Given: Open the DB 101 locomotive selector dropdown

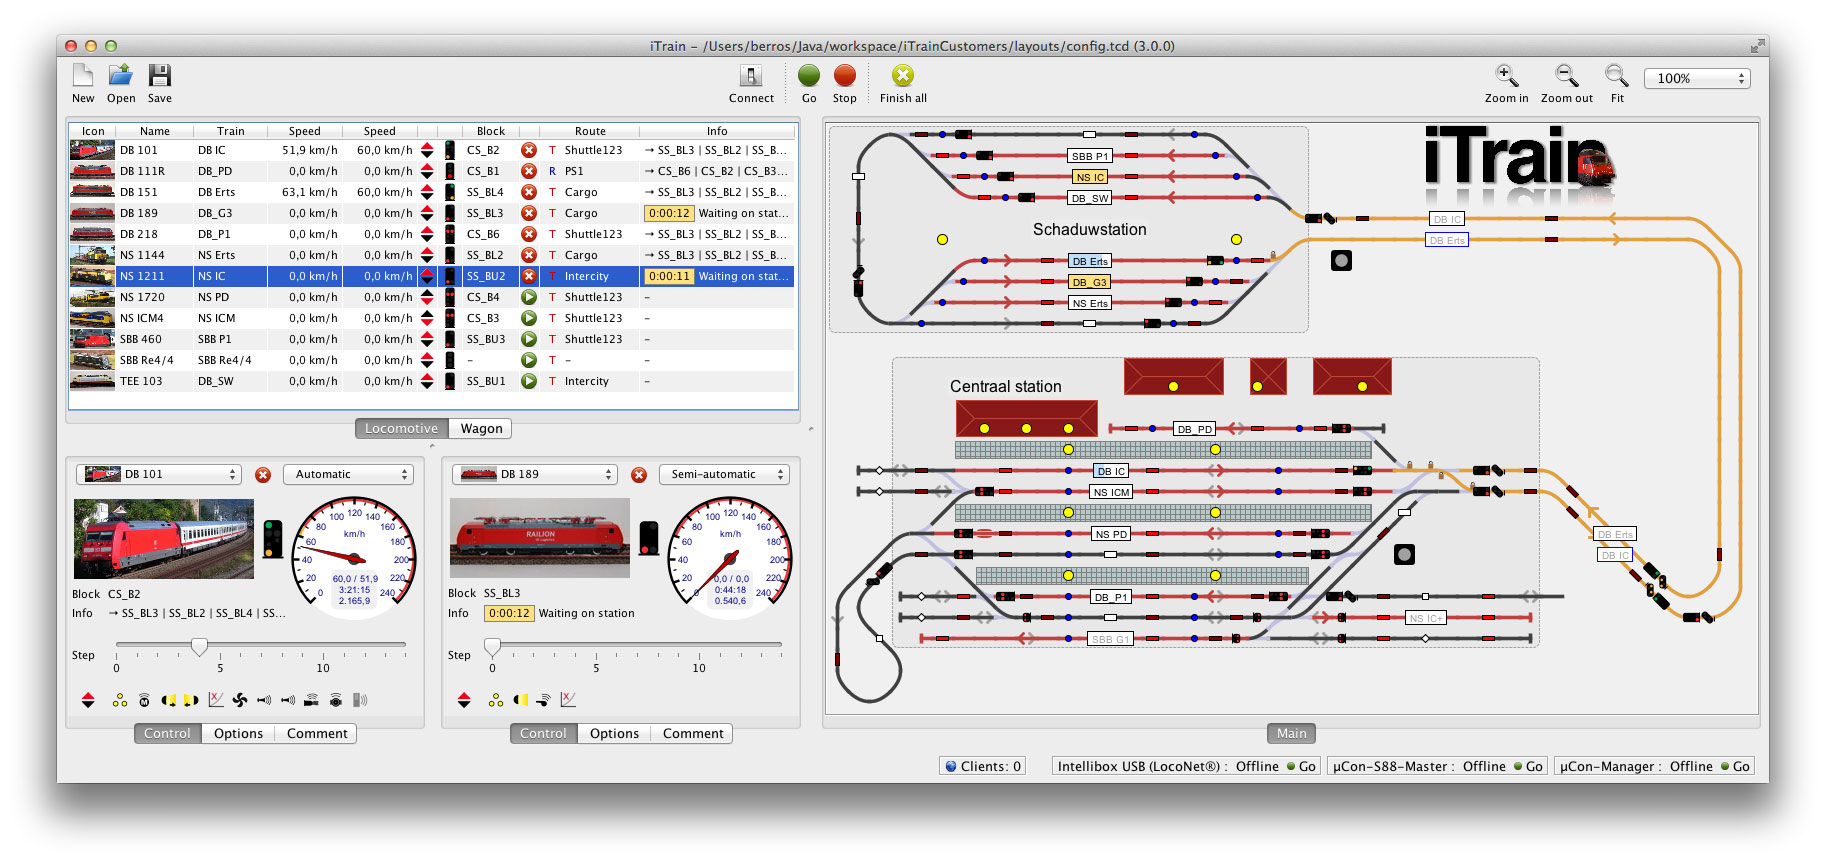Looking at the screenshot, I should [x=160, y=475].
